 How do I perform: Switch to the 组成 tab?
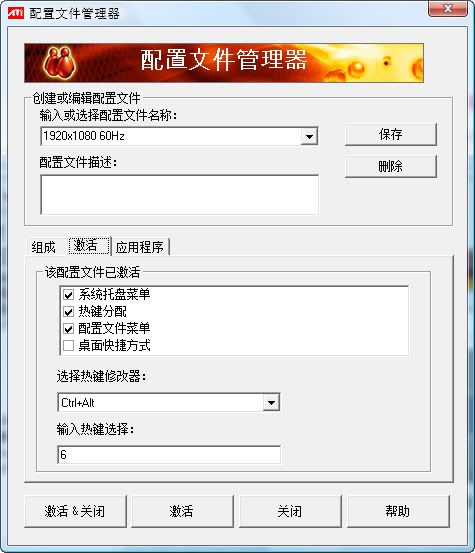[x=43, y=247]
